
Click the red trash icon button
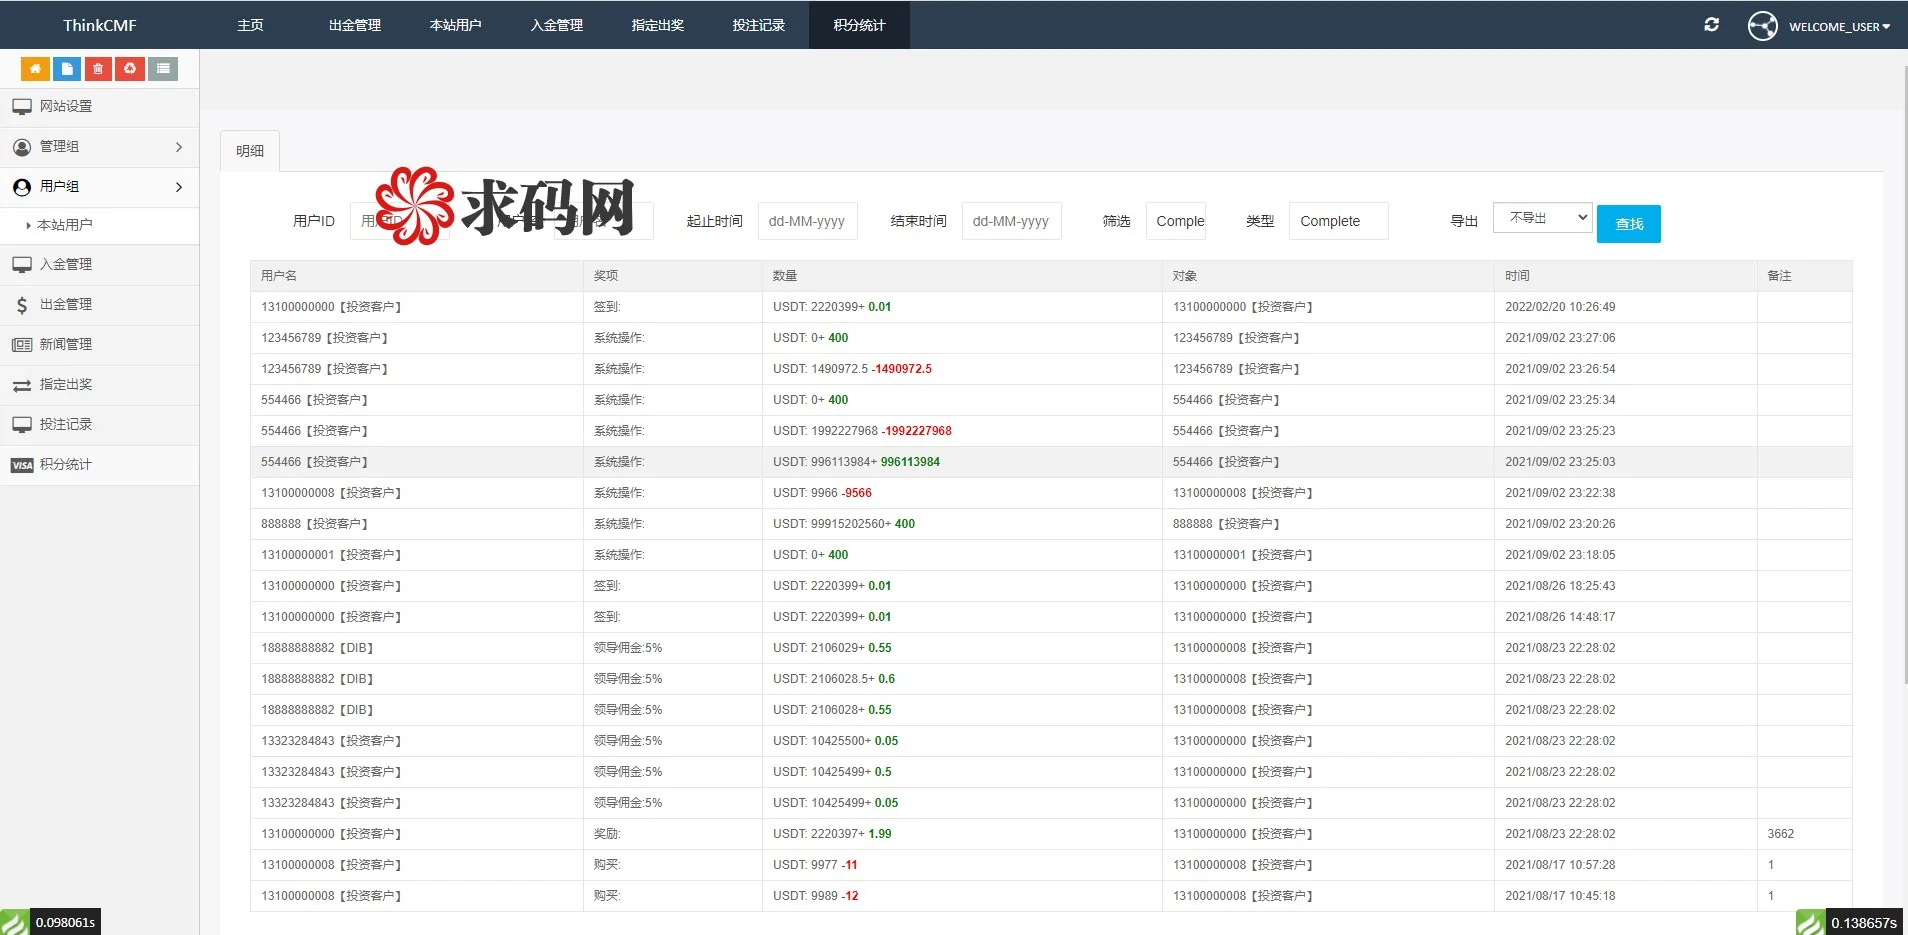click(x=98, y=68)
